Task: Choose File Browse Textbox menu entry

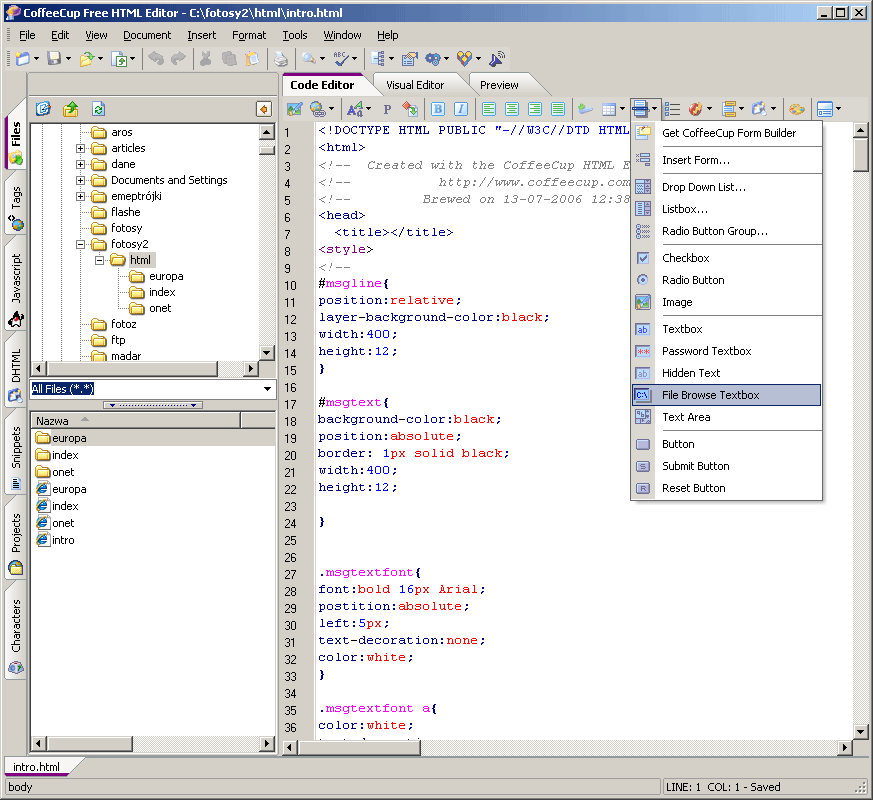Action: pos(727,395)
